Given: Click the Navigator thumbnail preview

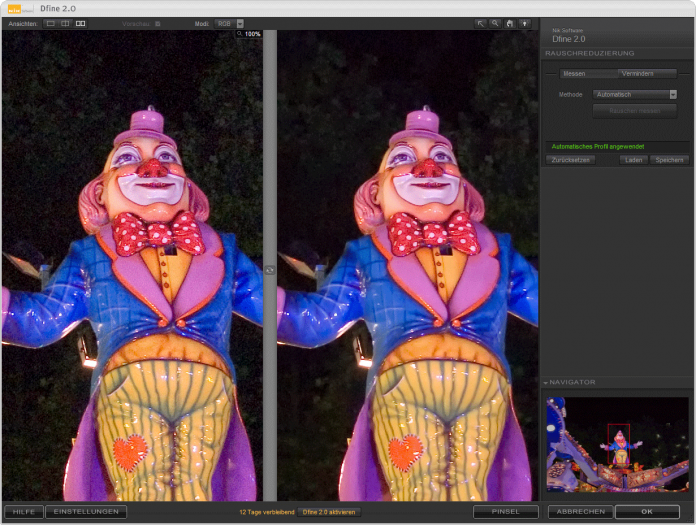Looking at the screenshot, I should point(617,443).
